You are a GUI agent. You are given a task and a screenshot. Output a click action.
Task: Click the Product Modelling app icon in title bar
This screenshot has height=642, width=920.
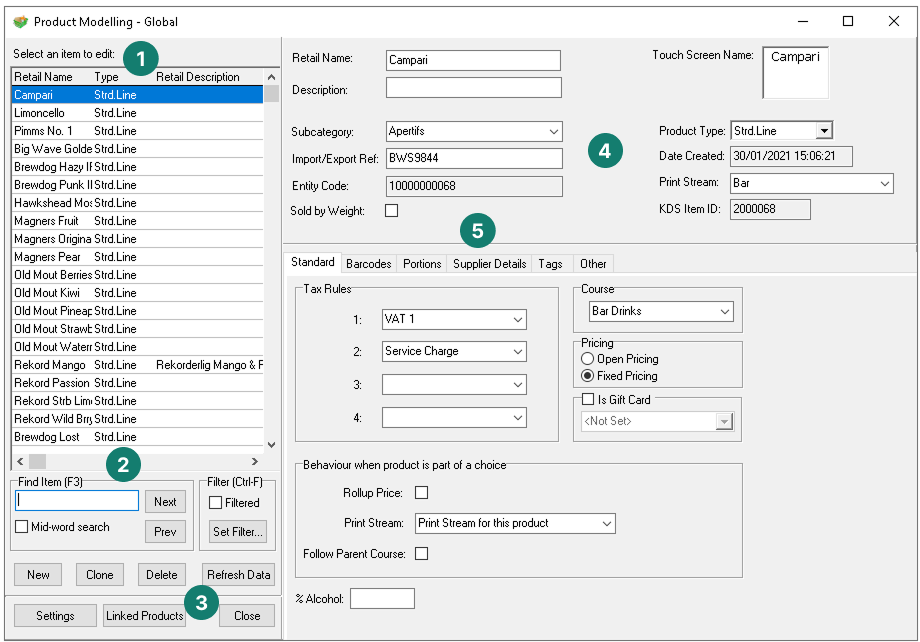(x=19, y=21)
